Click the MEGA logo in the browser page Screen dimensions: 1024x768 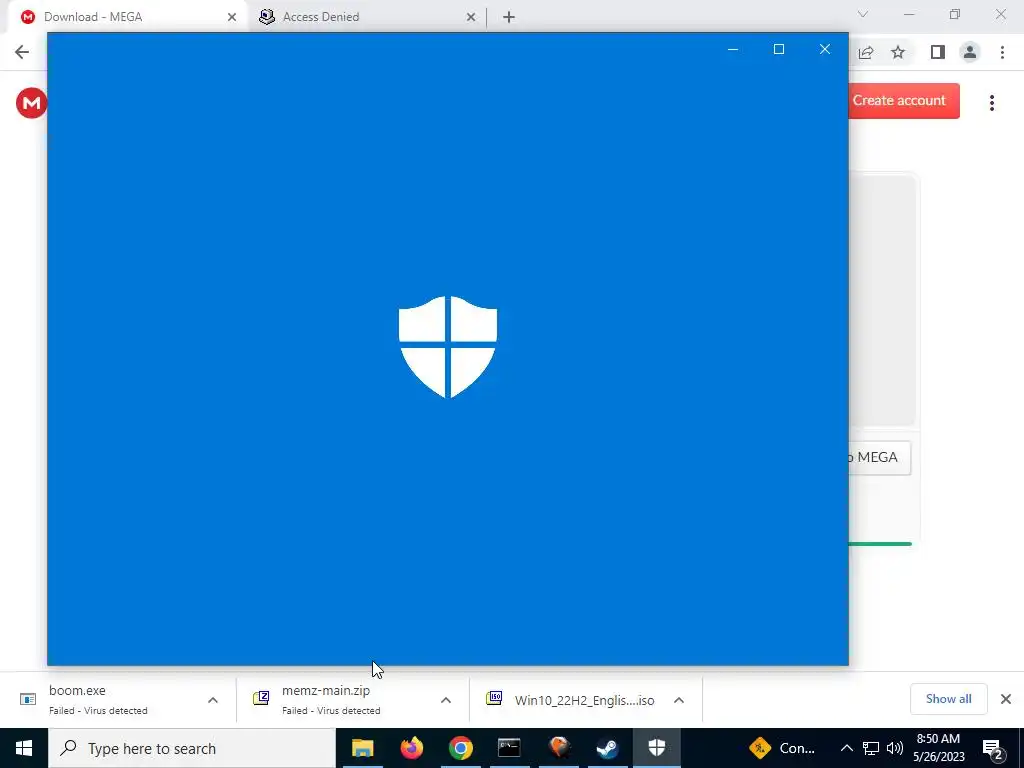(31, 103)
